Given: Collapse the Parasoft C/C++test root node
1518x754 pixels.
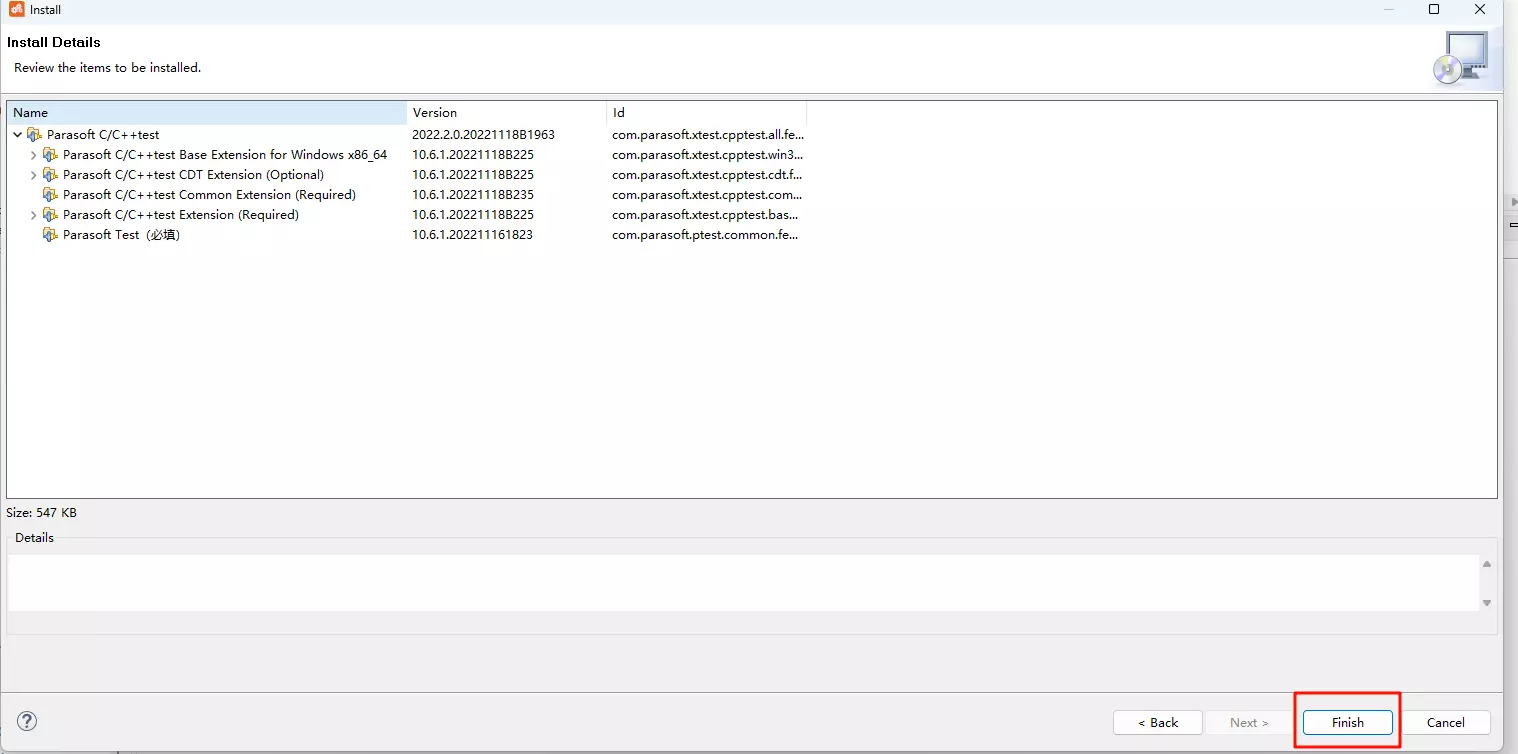Looking at the screenshot, I should [18, 134].
